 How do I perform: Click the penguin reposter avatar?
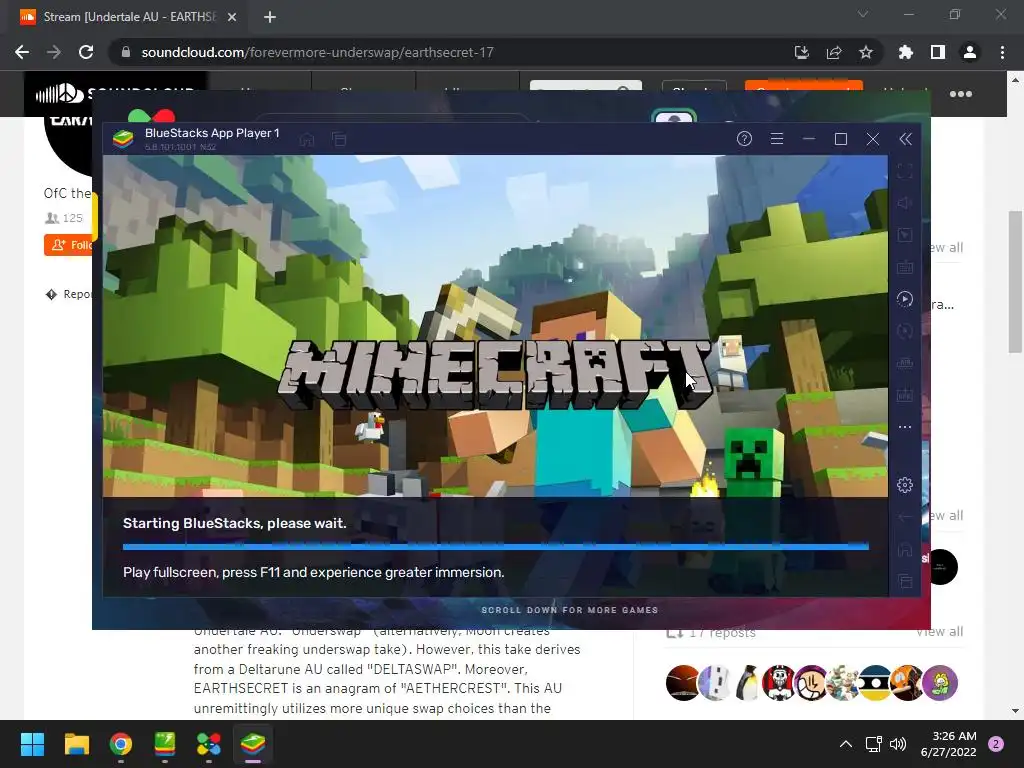(746, 682)
